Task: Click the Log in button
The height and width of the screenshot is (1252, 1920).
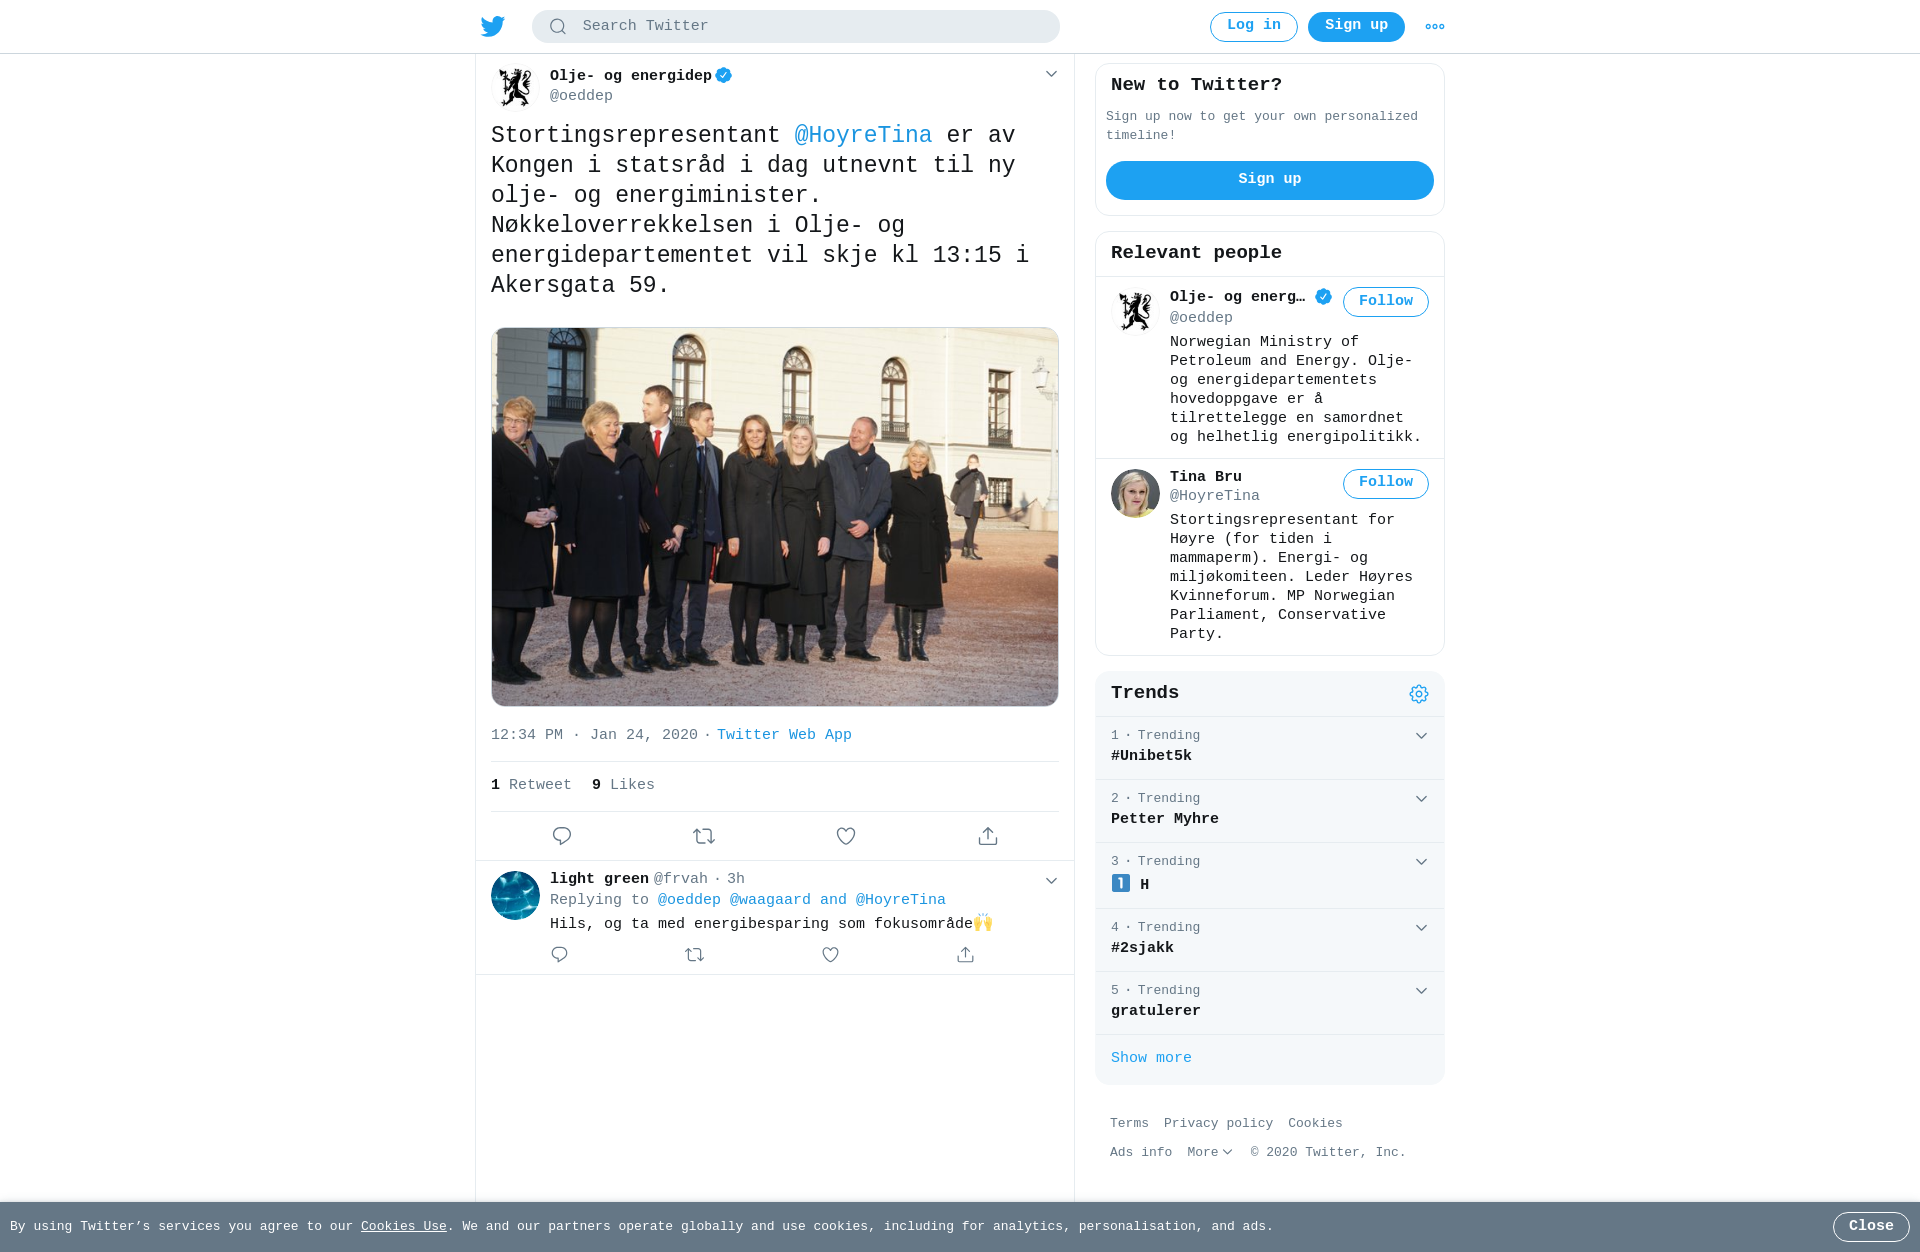Action: [1253, 27]
